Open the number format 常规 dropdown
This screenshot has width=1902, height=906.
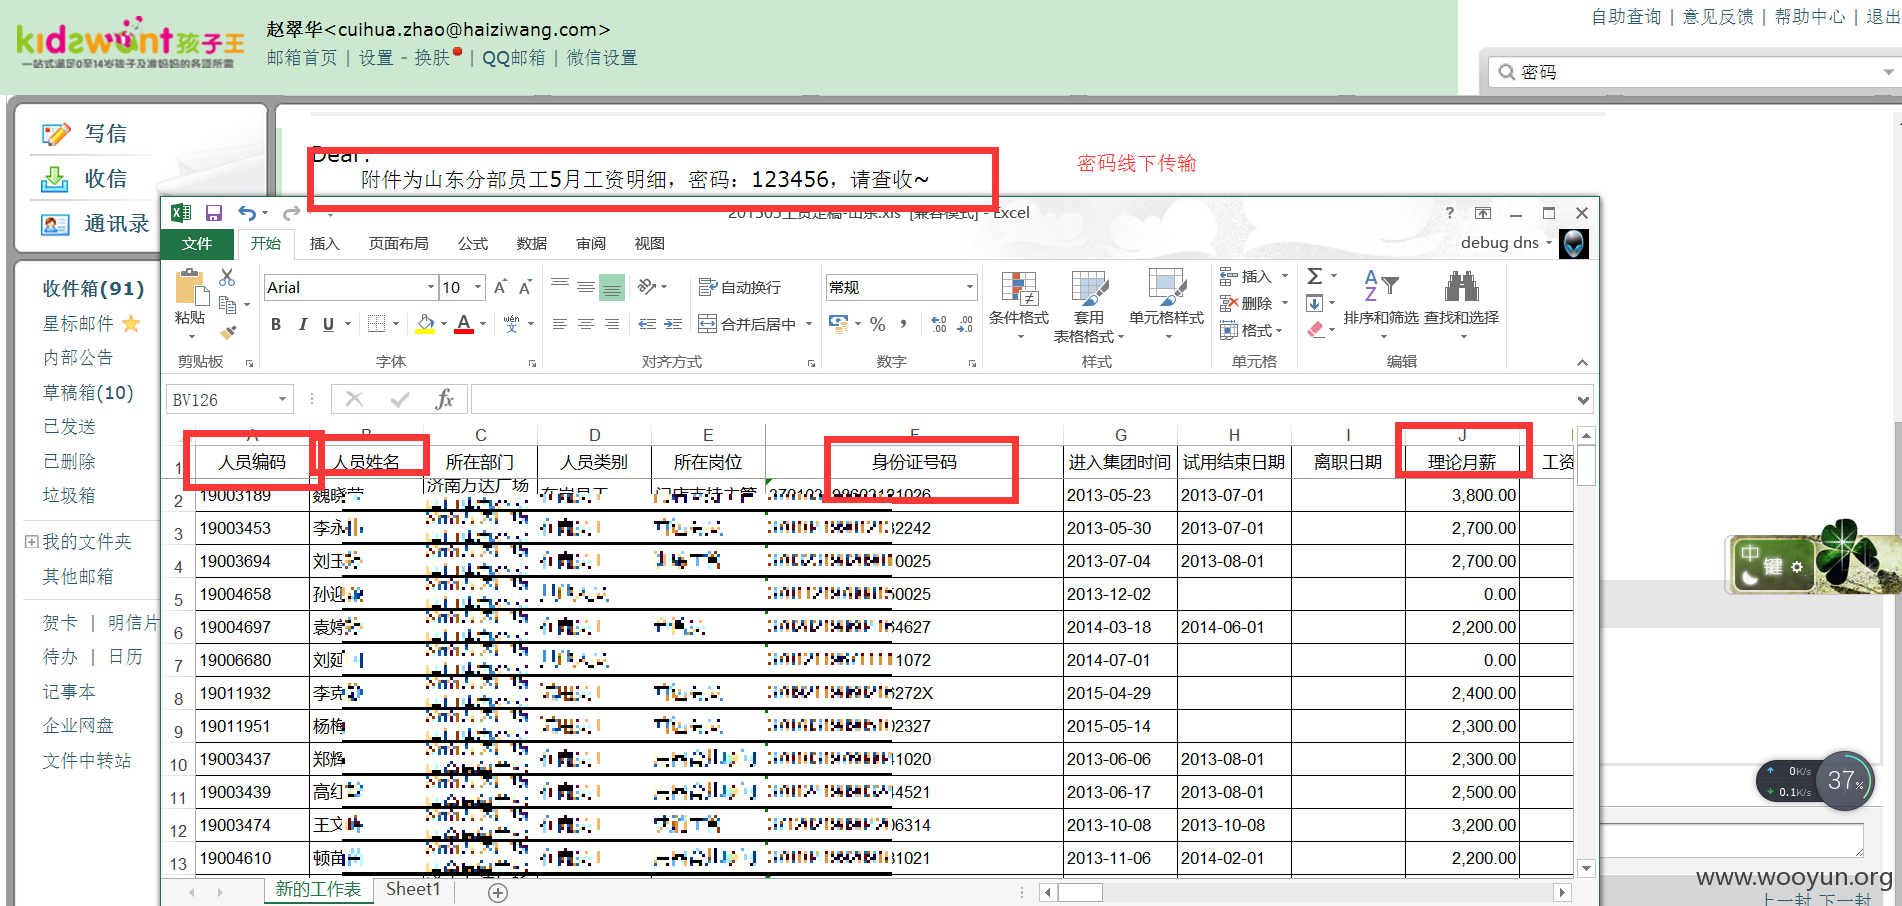969,287
